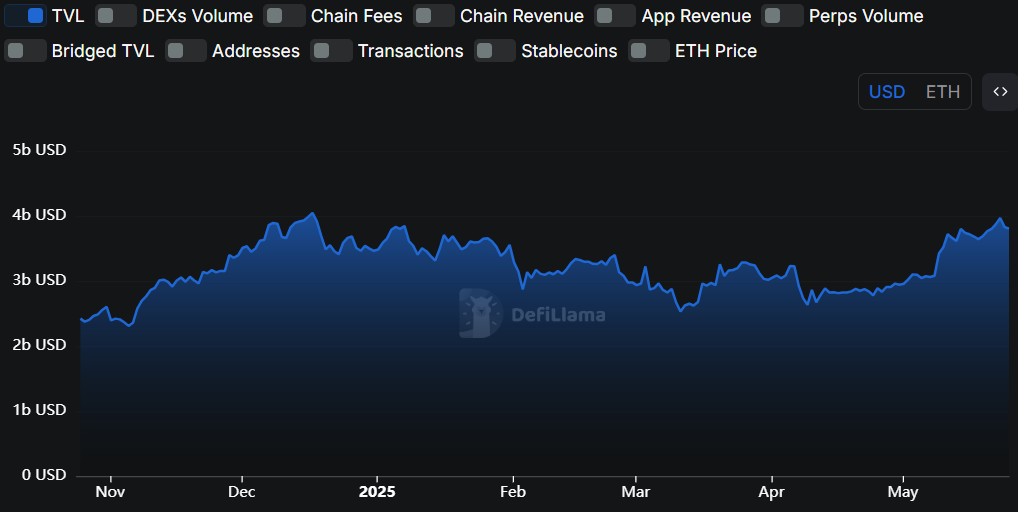Toggle App Revenue on

[614, 16]
